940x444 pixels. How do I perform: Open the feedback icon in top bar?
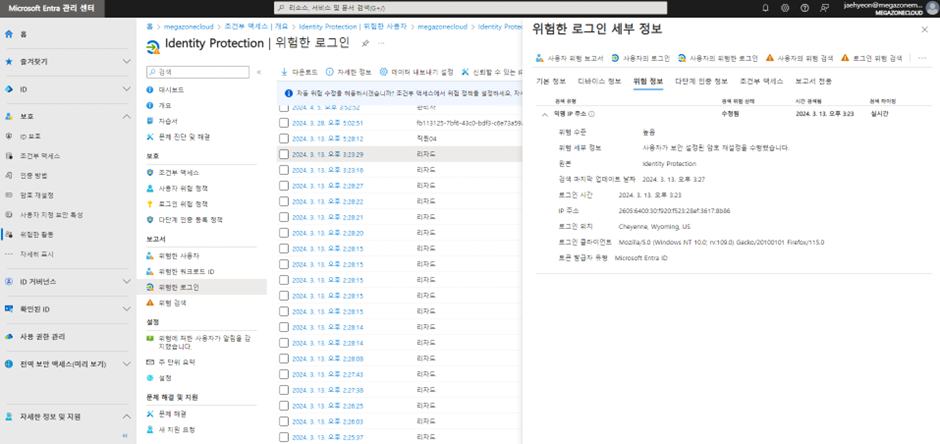pyautogui.click(x=824, y=8)
